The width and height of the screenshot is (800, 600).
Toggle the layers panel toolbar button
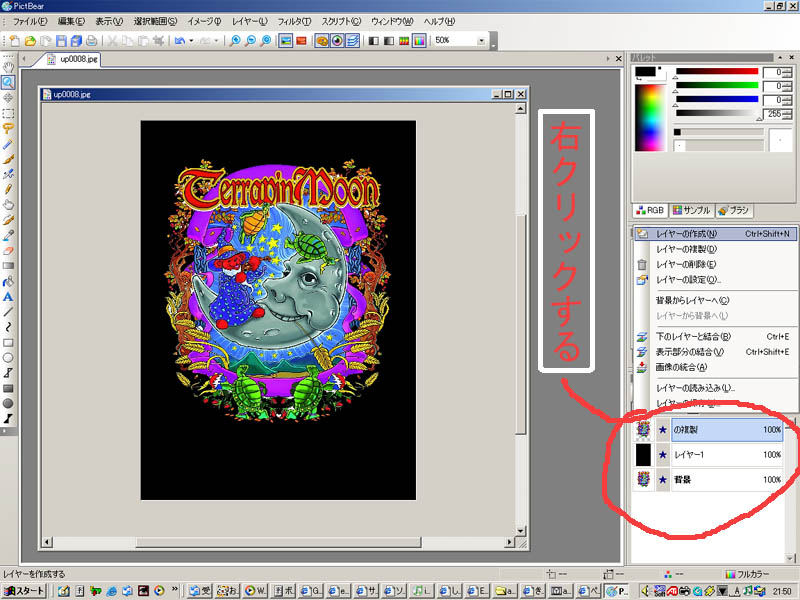point(353,41)
